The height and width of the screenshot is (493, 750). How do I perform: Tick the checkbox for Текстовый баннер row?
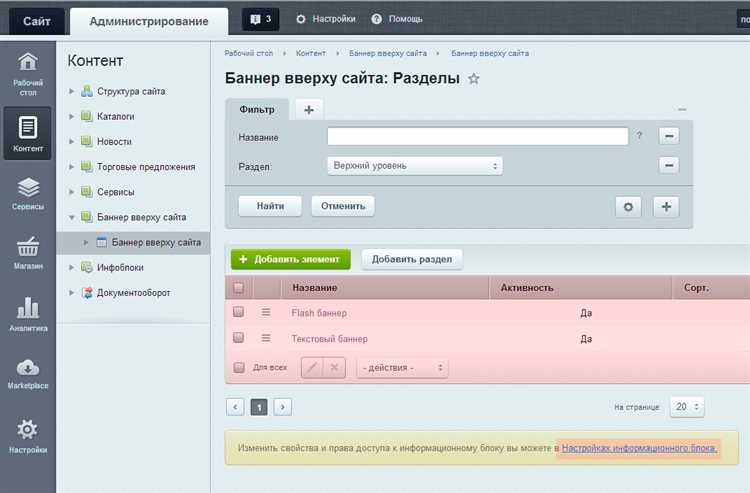coord(239,338)
